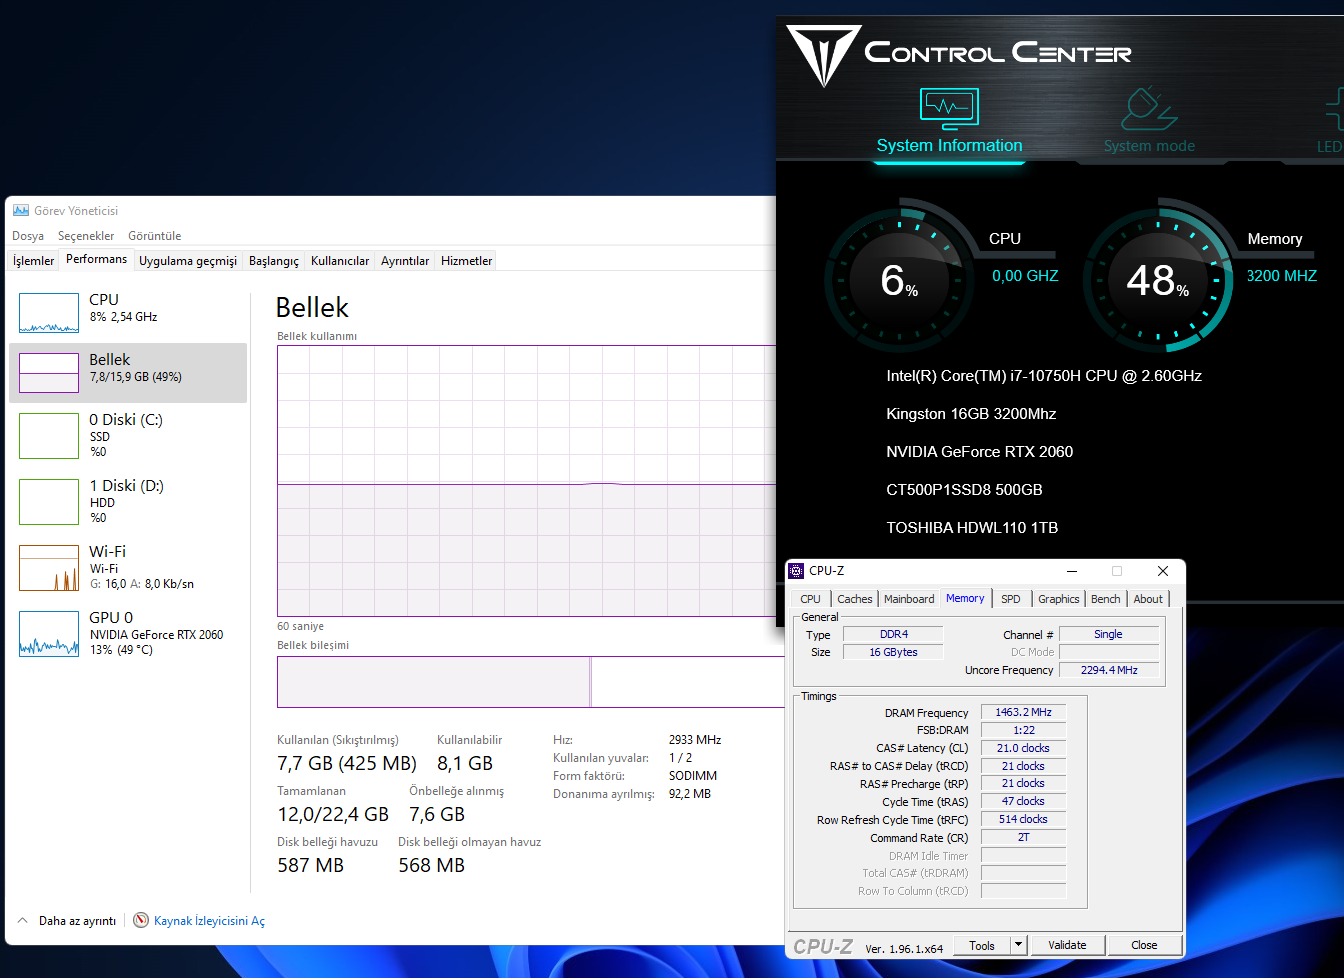The width and height of the screenshot is (1344, 978).
Task: Switch to Ayrıntılar tab
Action: click(405, 261)
